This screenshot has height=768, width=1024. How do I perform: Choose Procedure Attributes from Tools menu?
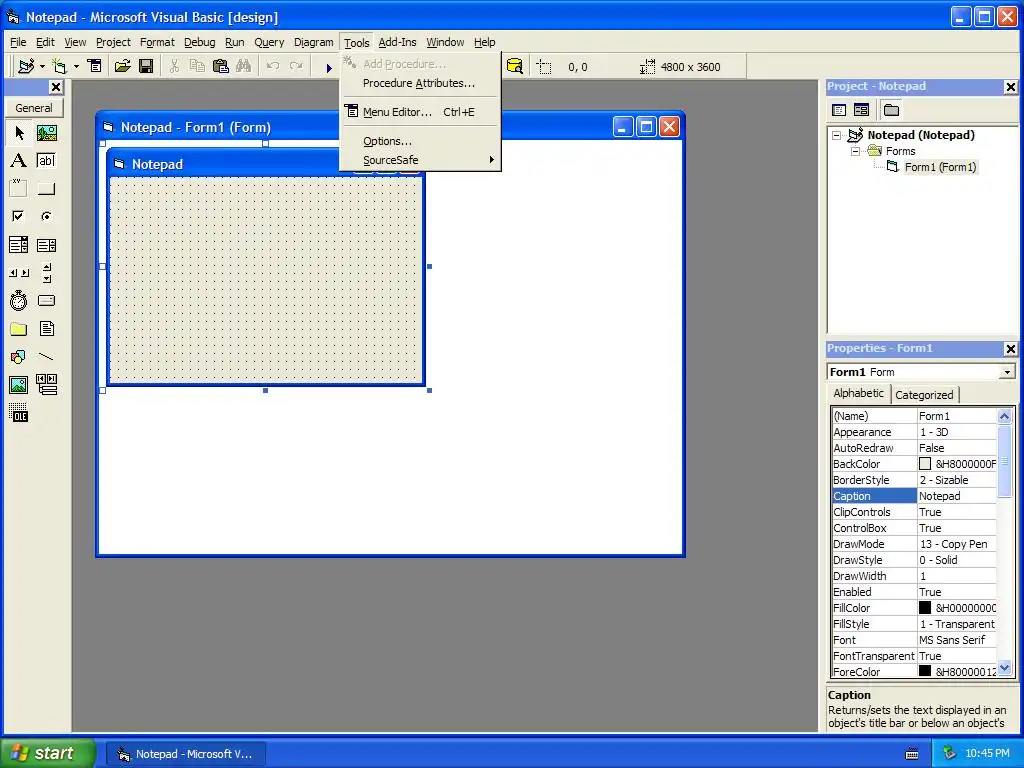coord(421,83)
